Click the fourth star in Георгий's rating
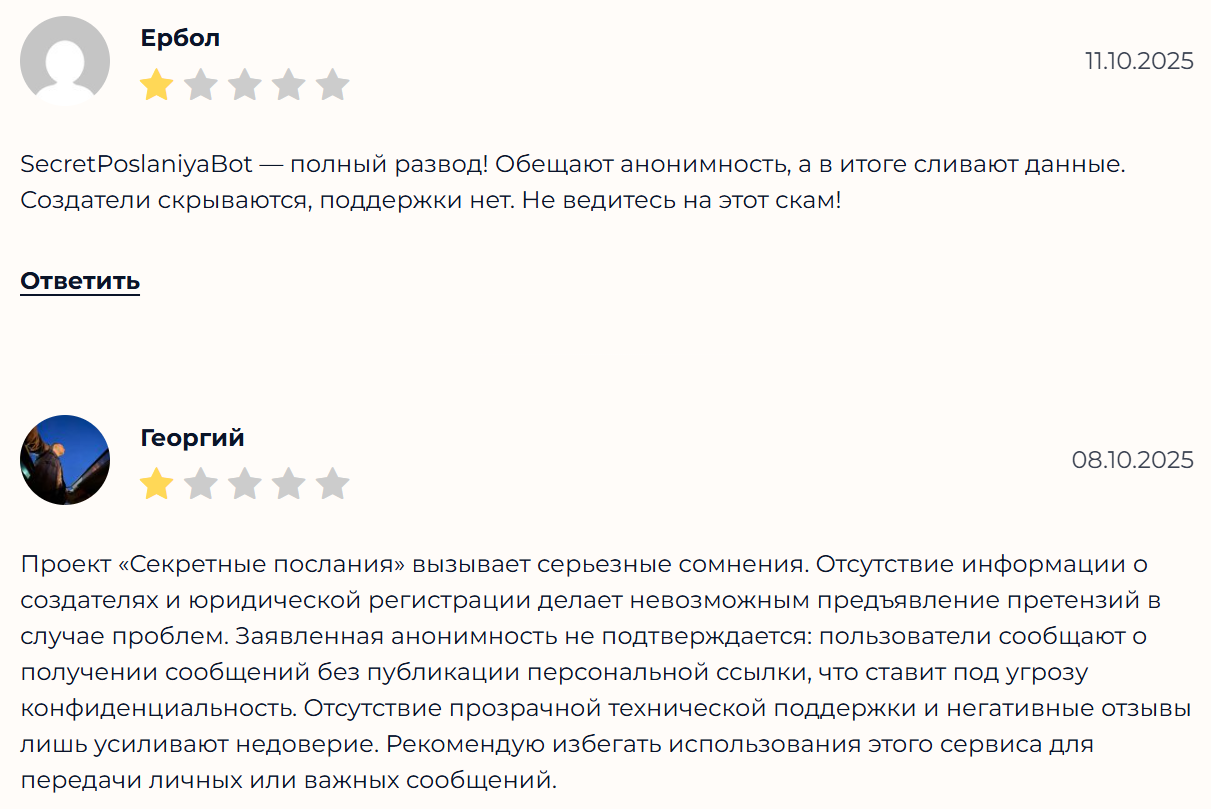 click(x=288, y=485)
